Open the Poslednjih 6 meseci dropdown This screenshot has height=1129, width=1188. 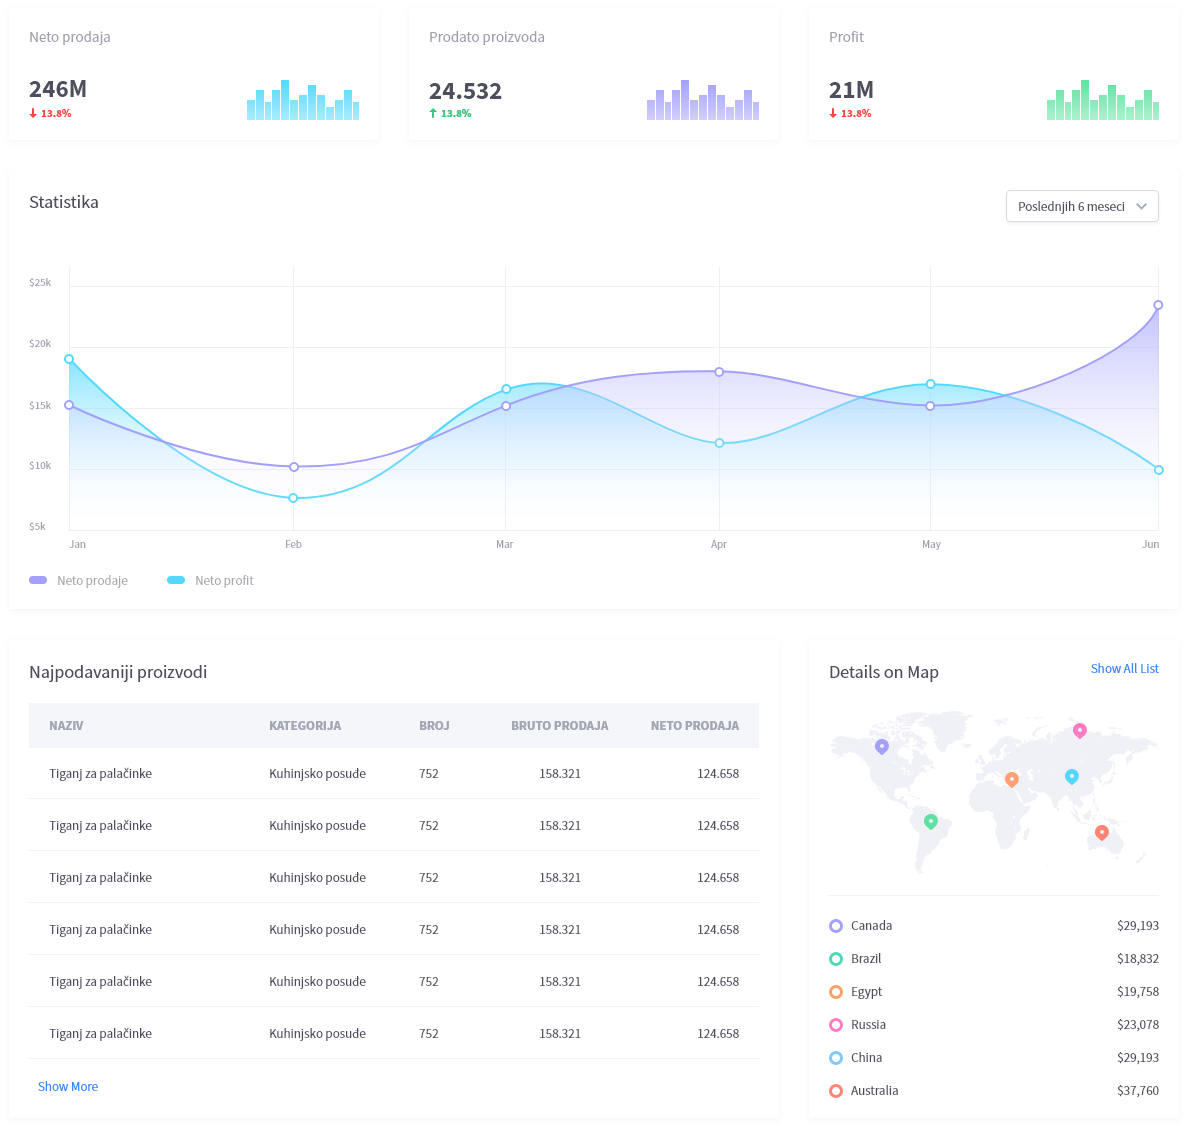tap(1081, 206)
